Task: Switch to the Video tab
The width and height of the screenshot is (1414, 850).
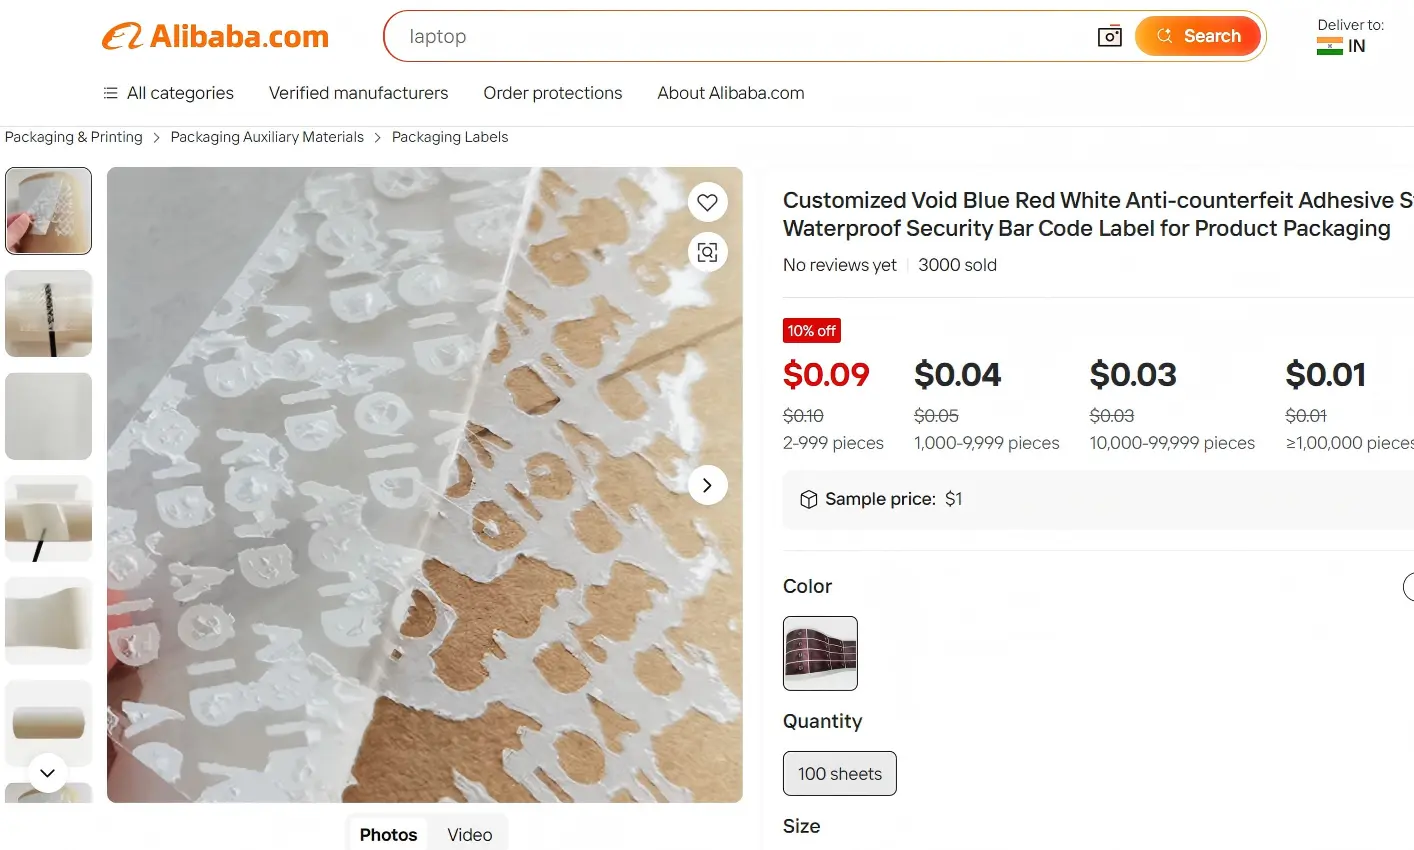Action: click(x=470, y=835)
